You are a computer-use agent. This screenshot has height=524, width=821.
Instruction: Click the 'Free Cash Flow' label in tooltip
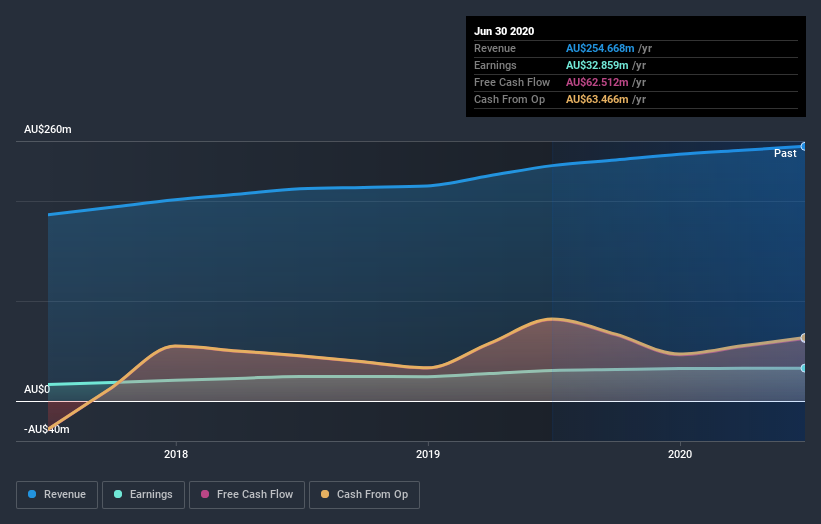(512, 82)
